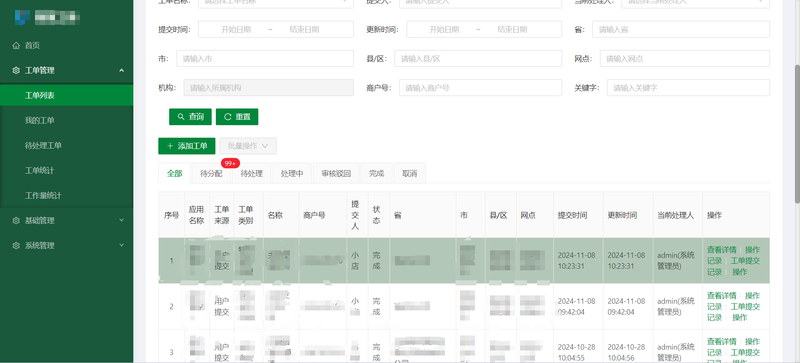This screenshot has width=800, height=363.
Task: Open 工单列表 in the sidebar
Action: pyautogui.click(x=66, y=95)
